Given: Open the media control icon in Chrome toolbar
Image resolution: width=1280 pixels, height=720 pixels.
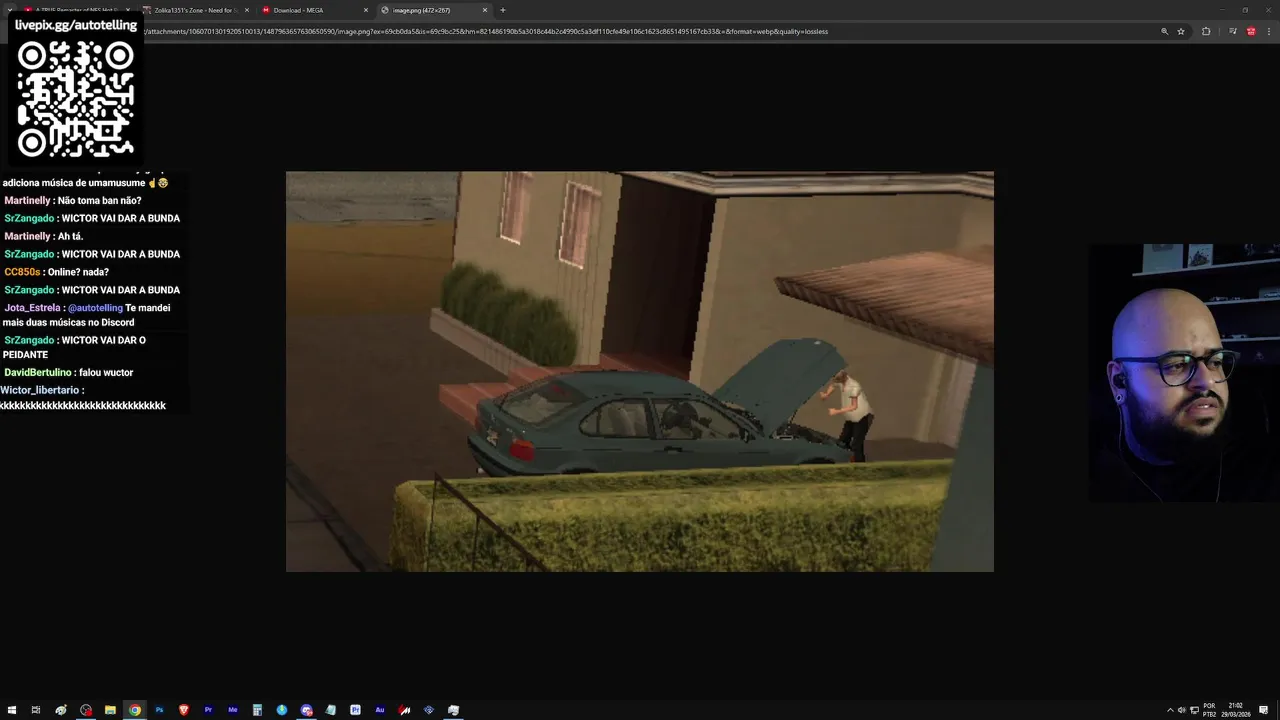Looking at the screenshot, I should 1233,31.
